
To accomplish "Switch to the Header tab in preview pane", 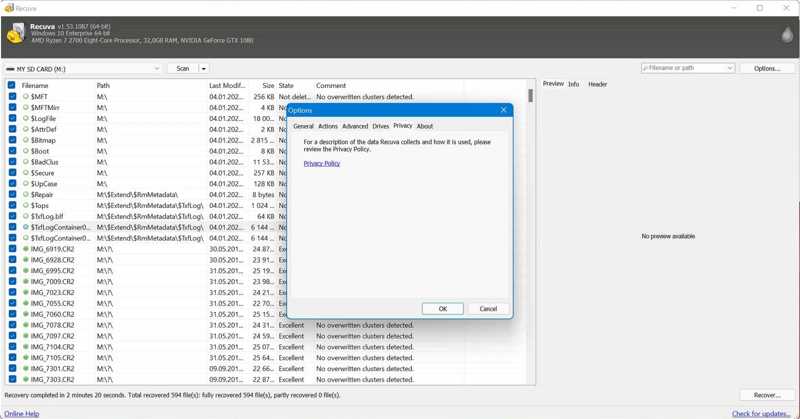I will pos(597,84).
